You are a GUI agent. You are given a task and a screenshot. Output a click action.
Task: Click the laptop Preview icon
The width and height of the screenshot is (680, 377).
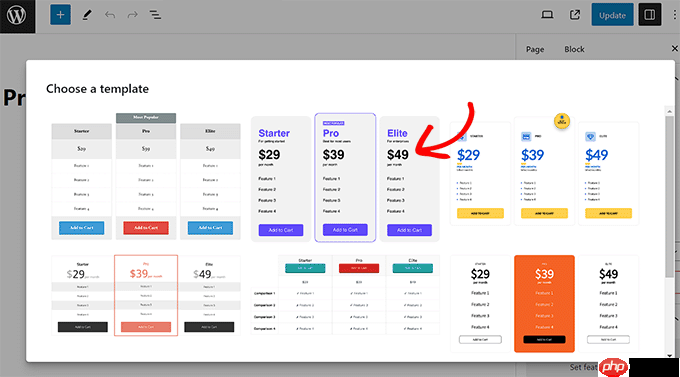547,15
